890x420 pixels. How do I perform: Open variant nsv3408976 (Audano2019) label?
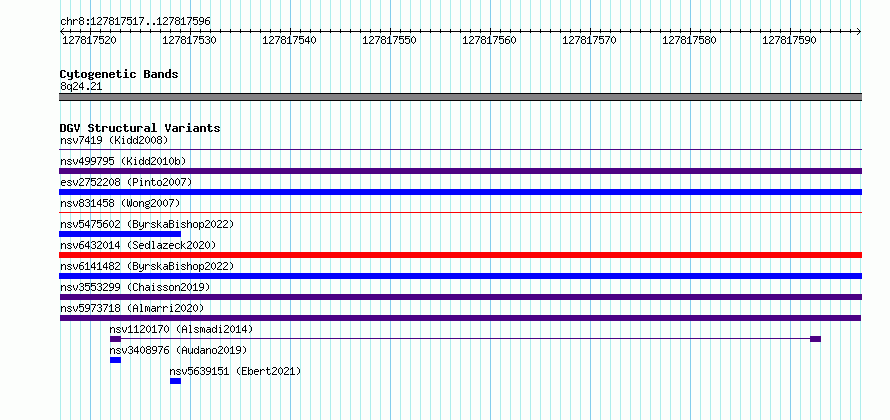tap(178, 350)
